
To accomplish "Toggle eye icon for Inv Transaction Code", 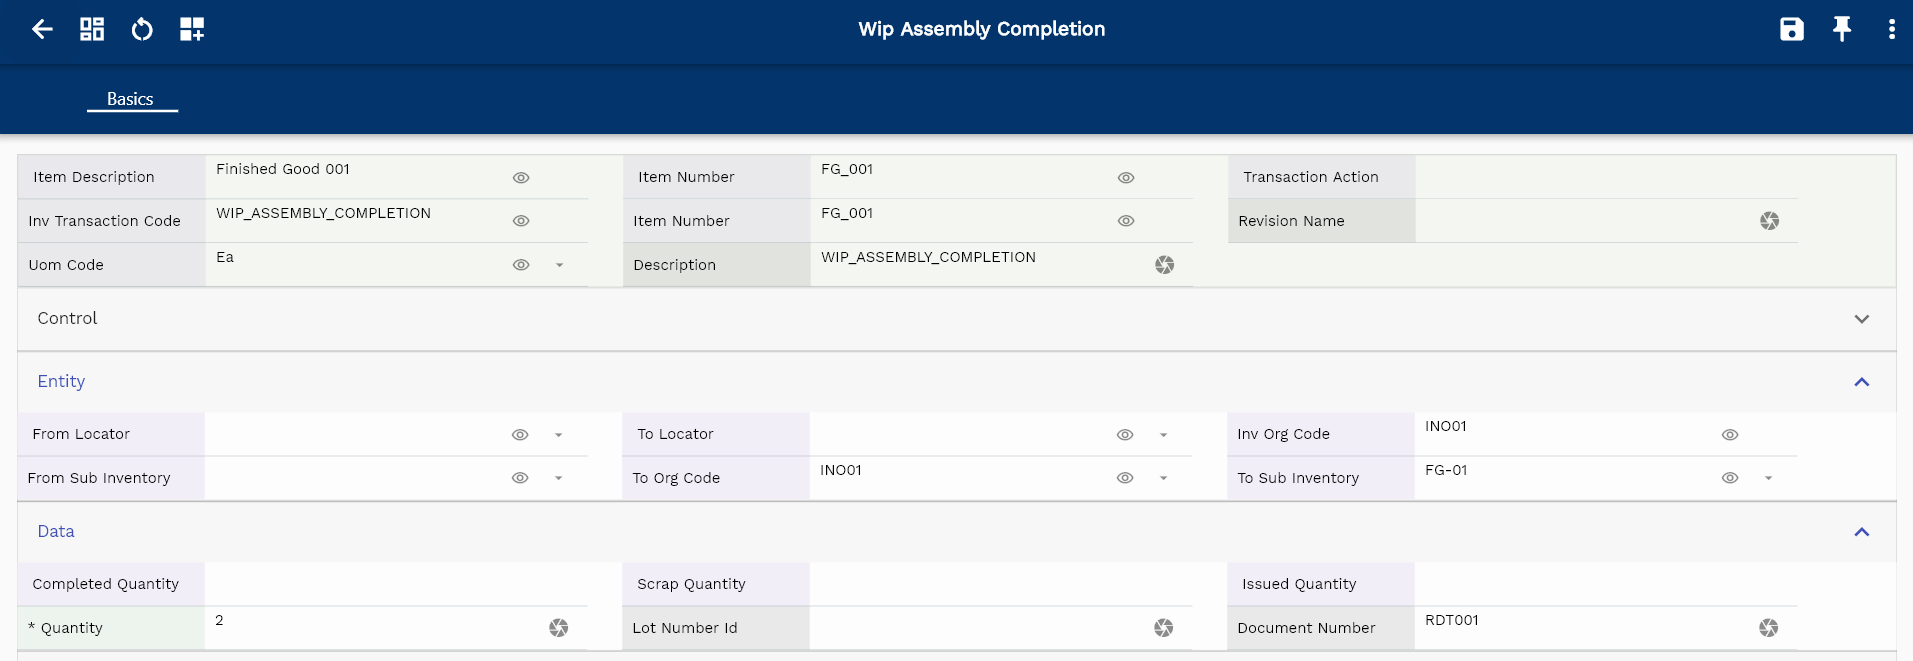I will (x=521, y=221).
